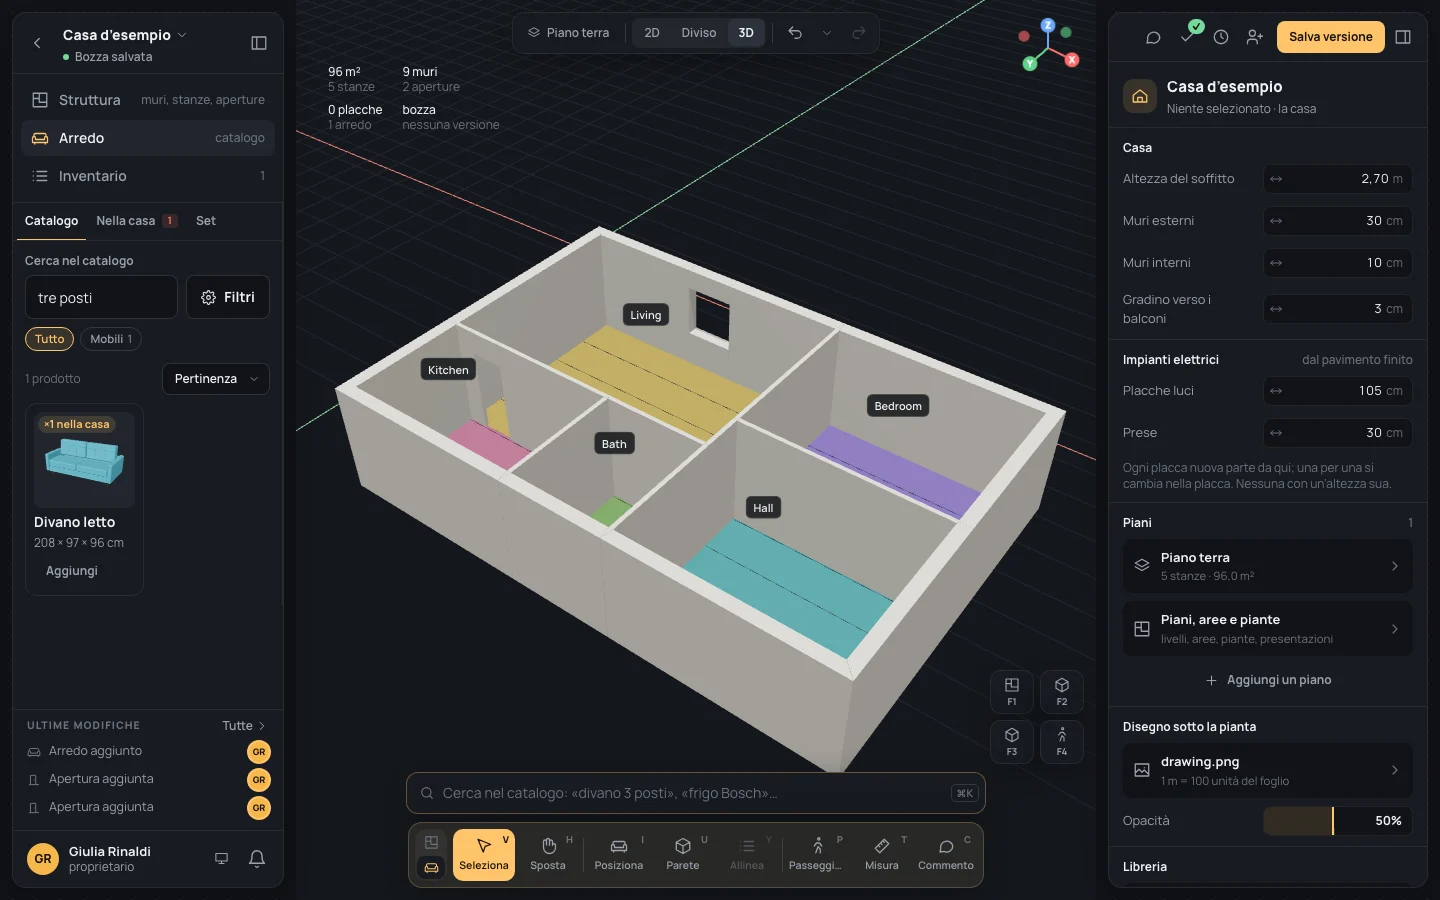Click the Salva versione button
The width and height of the screenshot is (1440, 900).
[x=1330, y=37]
